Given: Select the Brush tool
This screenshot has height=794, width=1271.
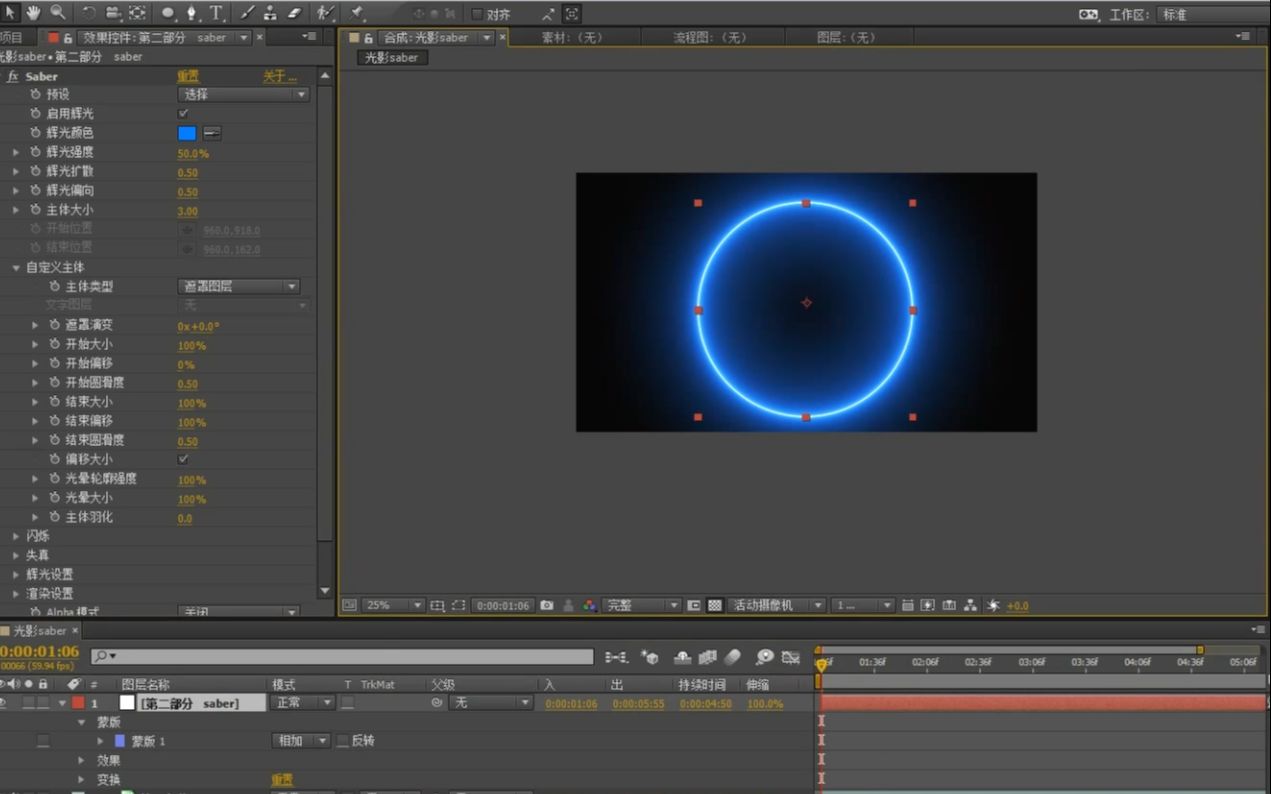Looking at the screenshot, I should tap(247, 13).
